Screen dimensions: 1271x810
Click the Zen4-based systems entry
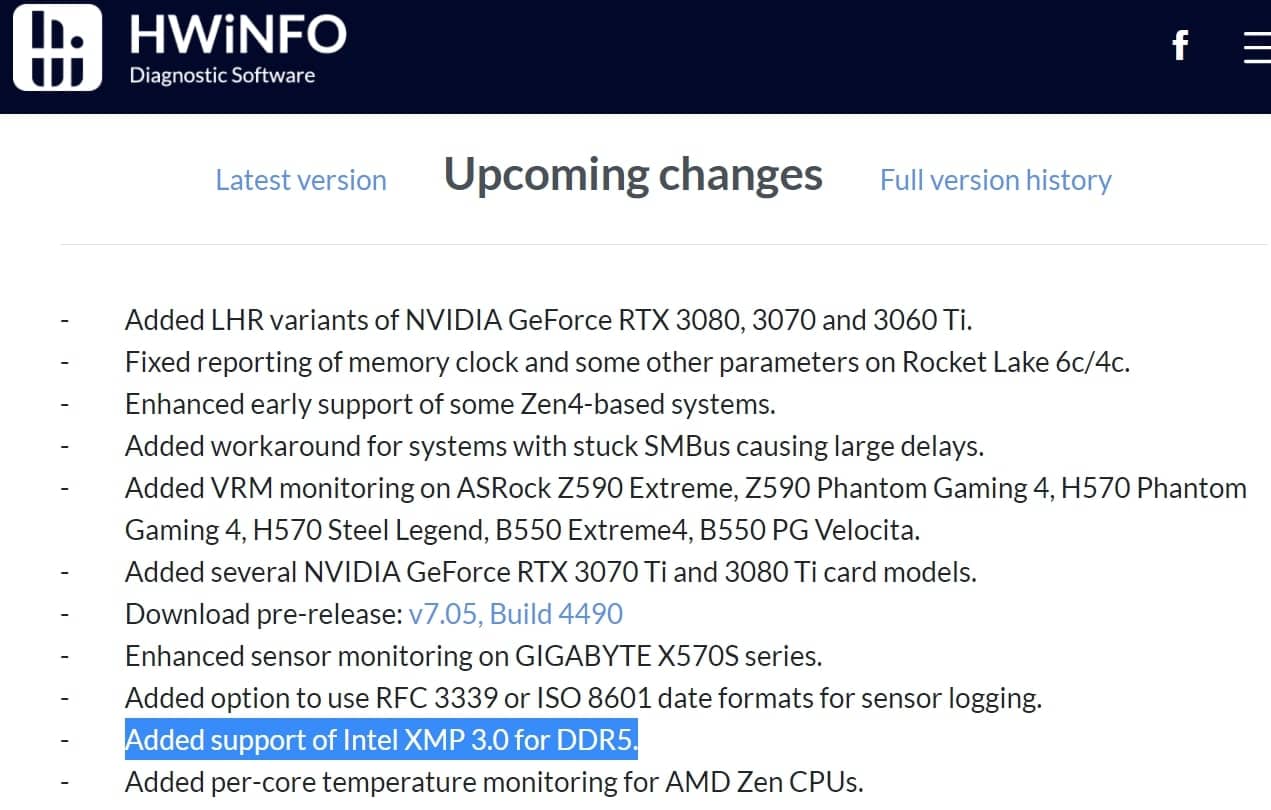(x=450, y=404)
